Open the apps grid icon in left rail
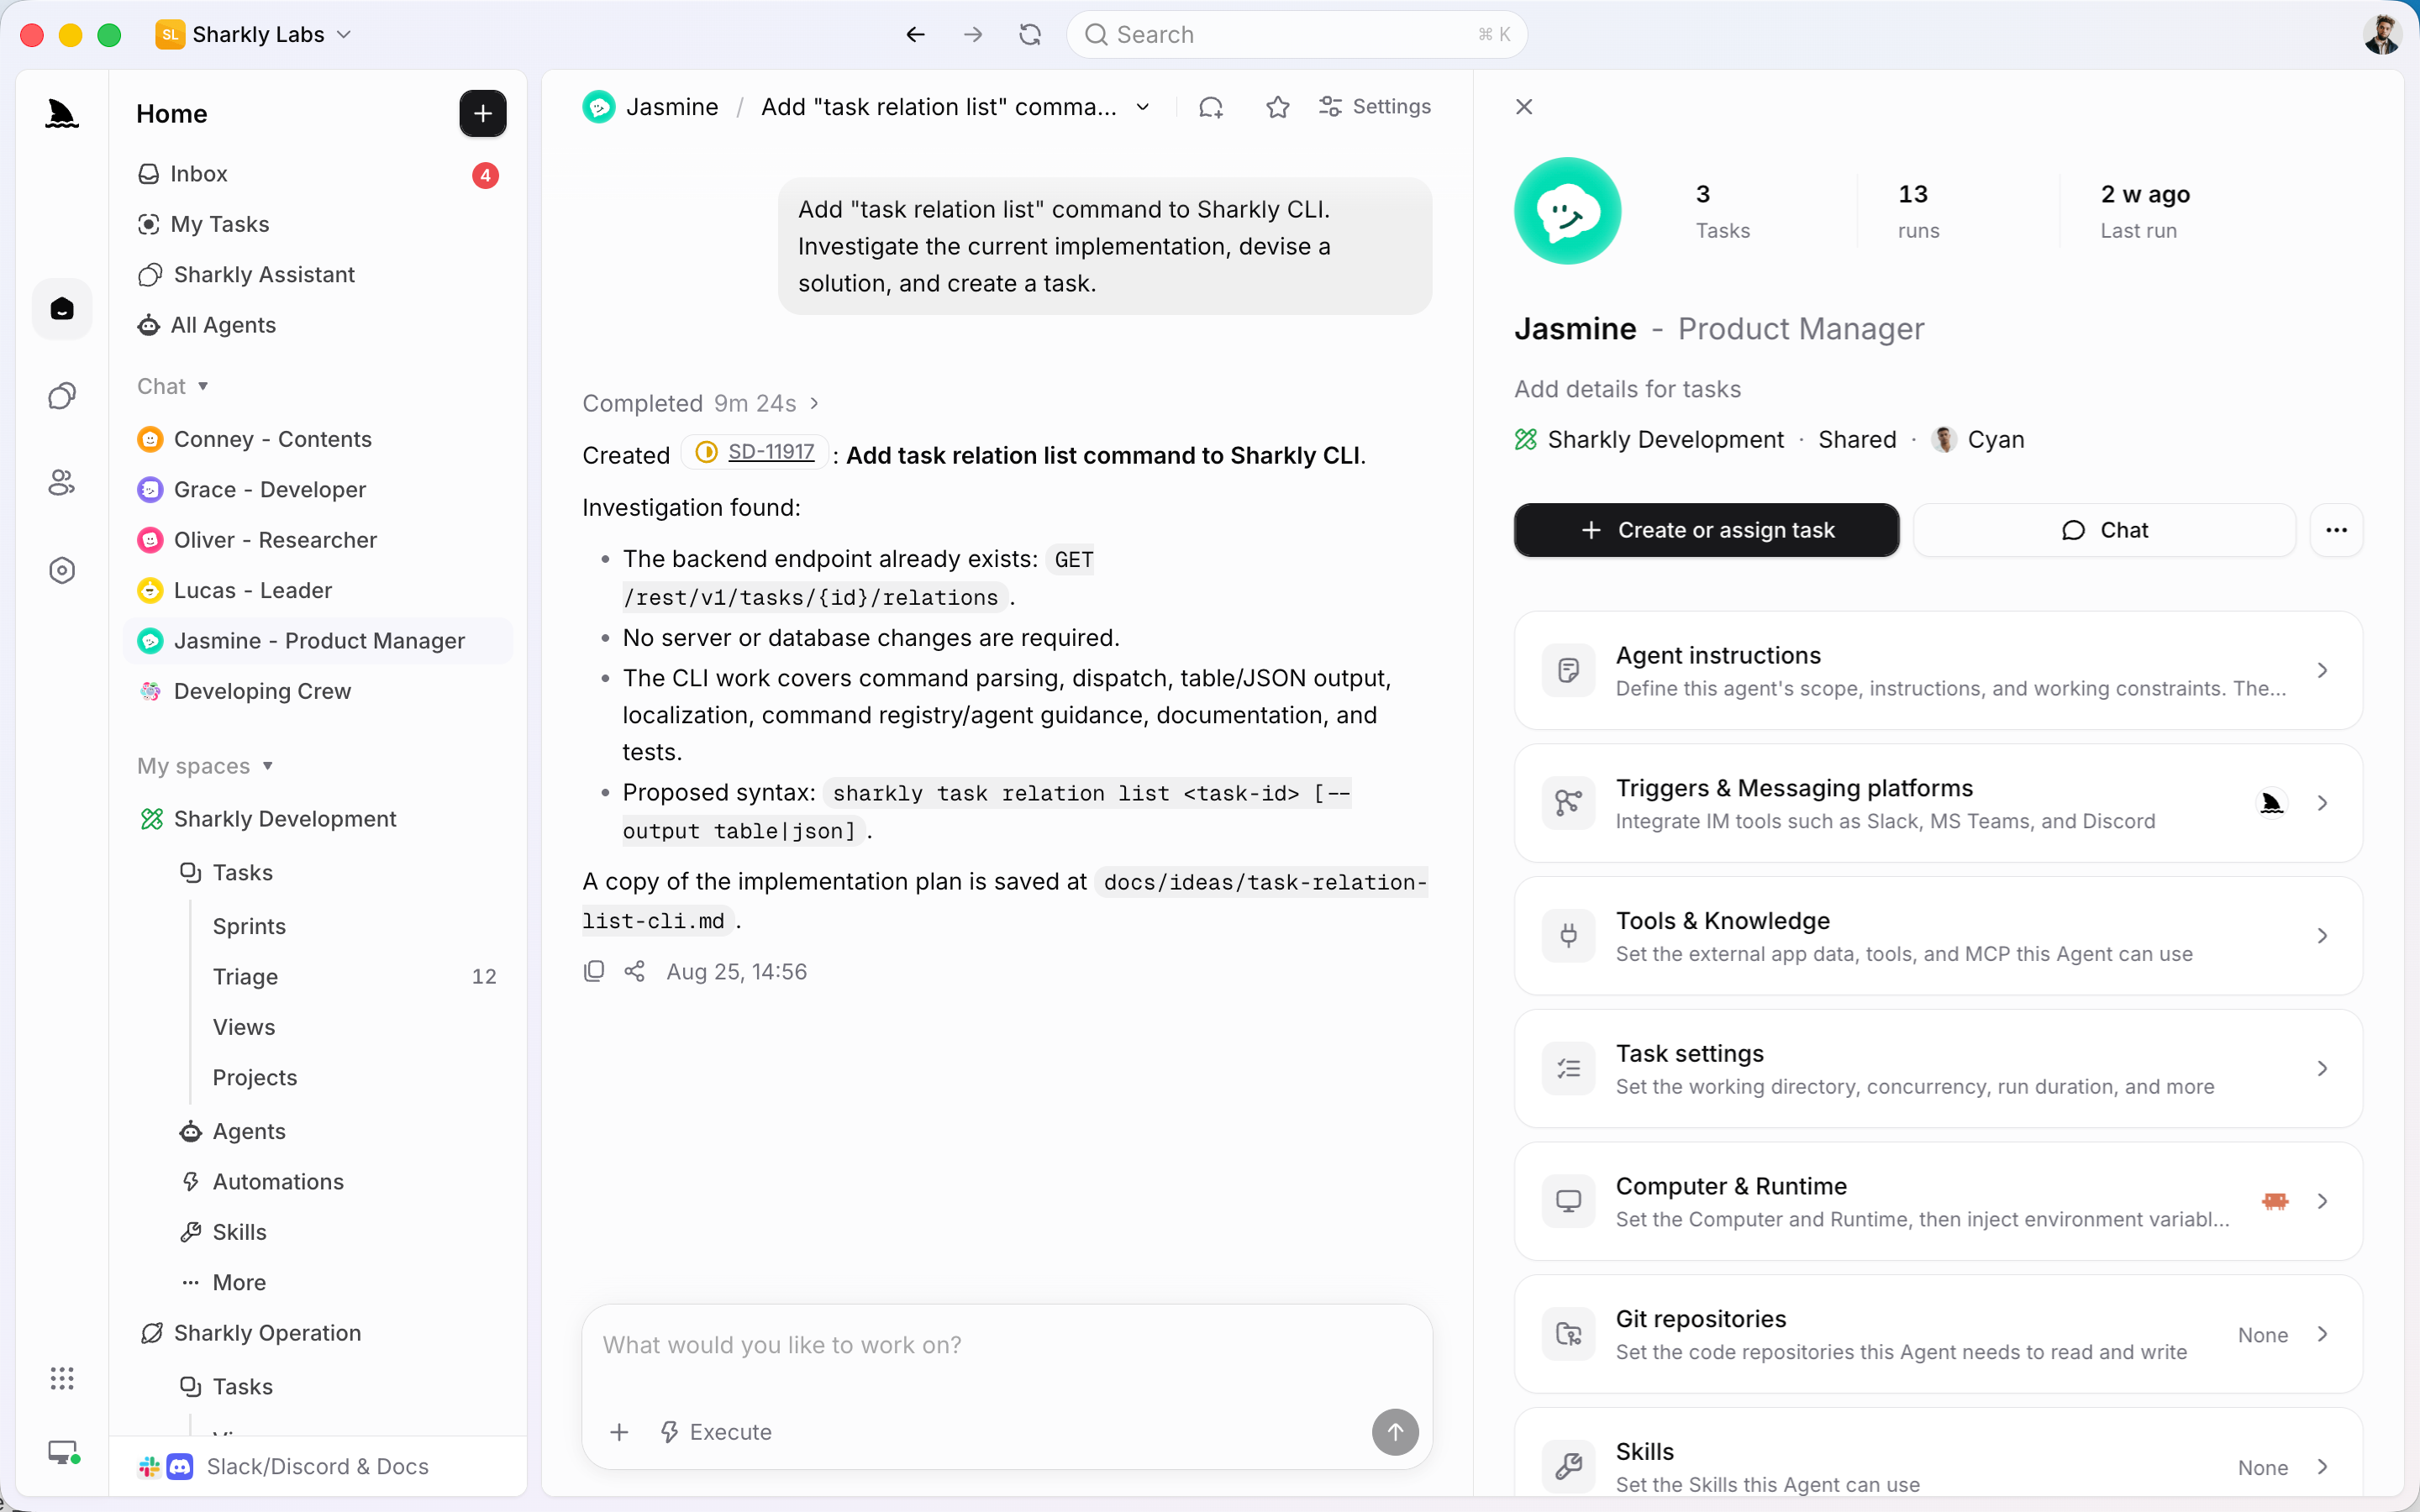2420x1512 pixels. click(x=62, y=1379)
